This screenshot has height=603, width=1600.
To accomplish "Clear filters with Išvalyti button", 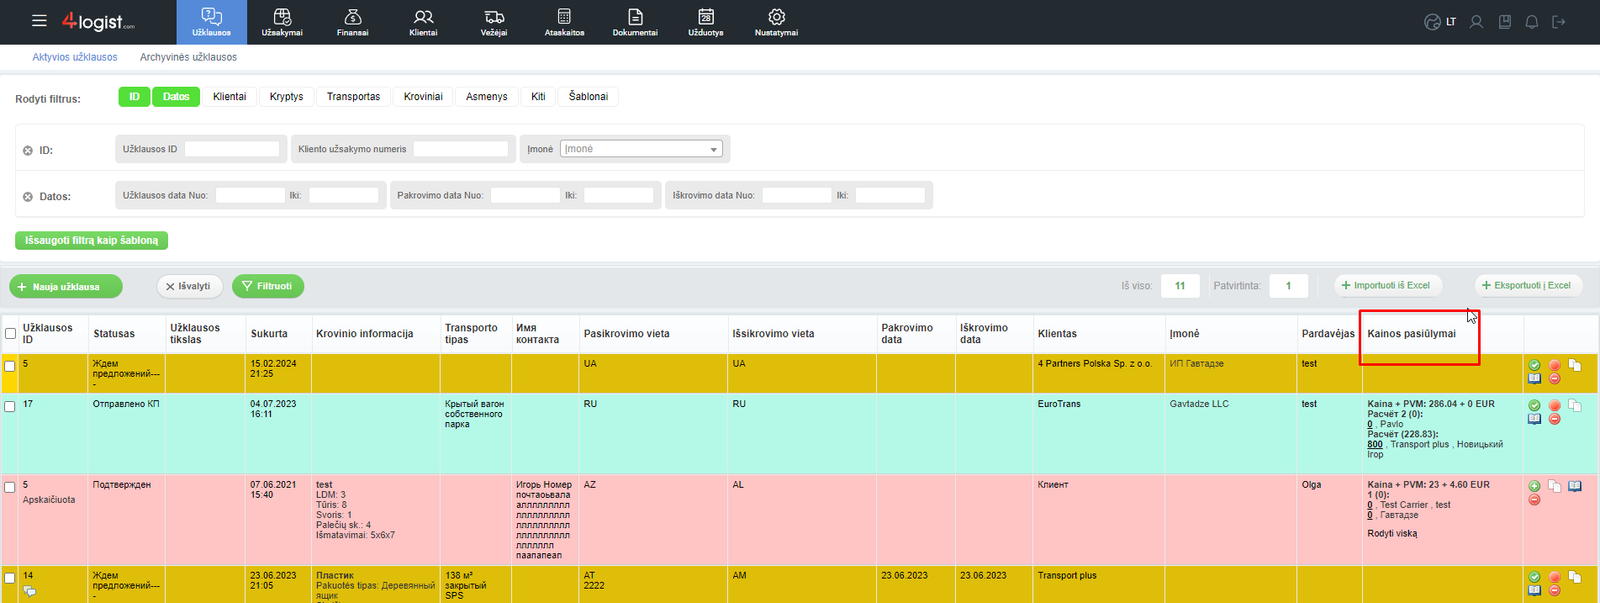I will click(189, 287).
